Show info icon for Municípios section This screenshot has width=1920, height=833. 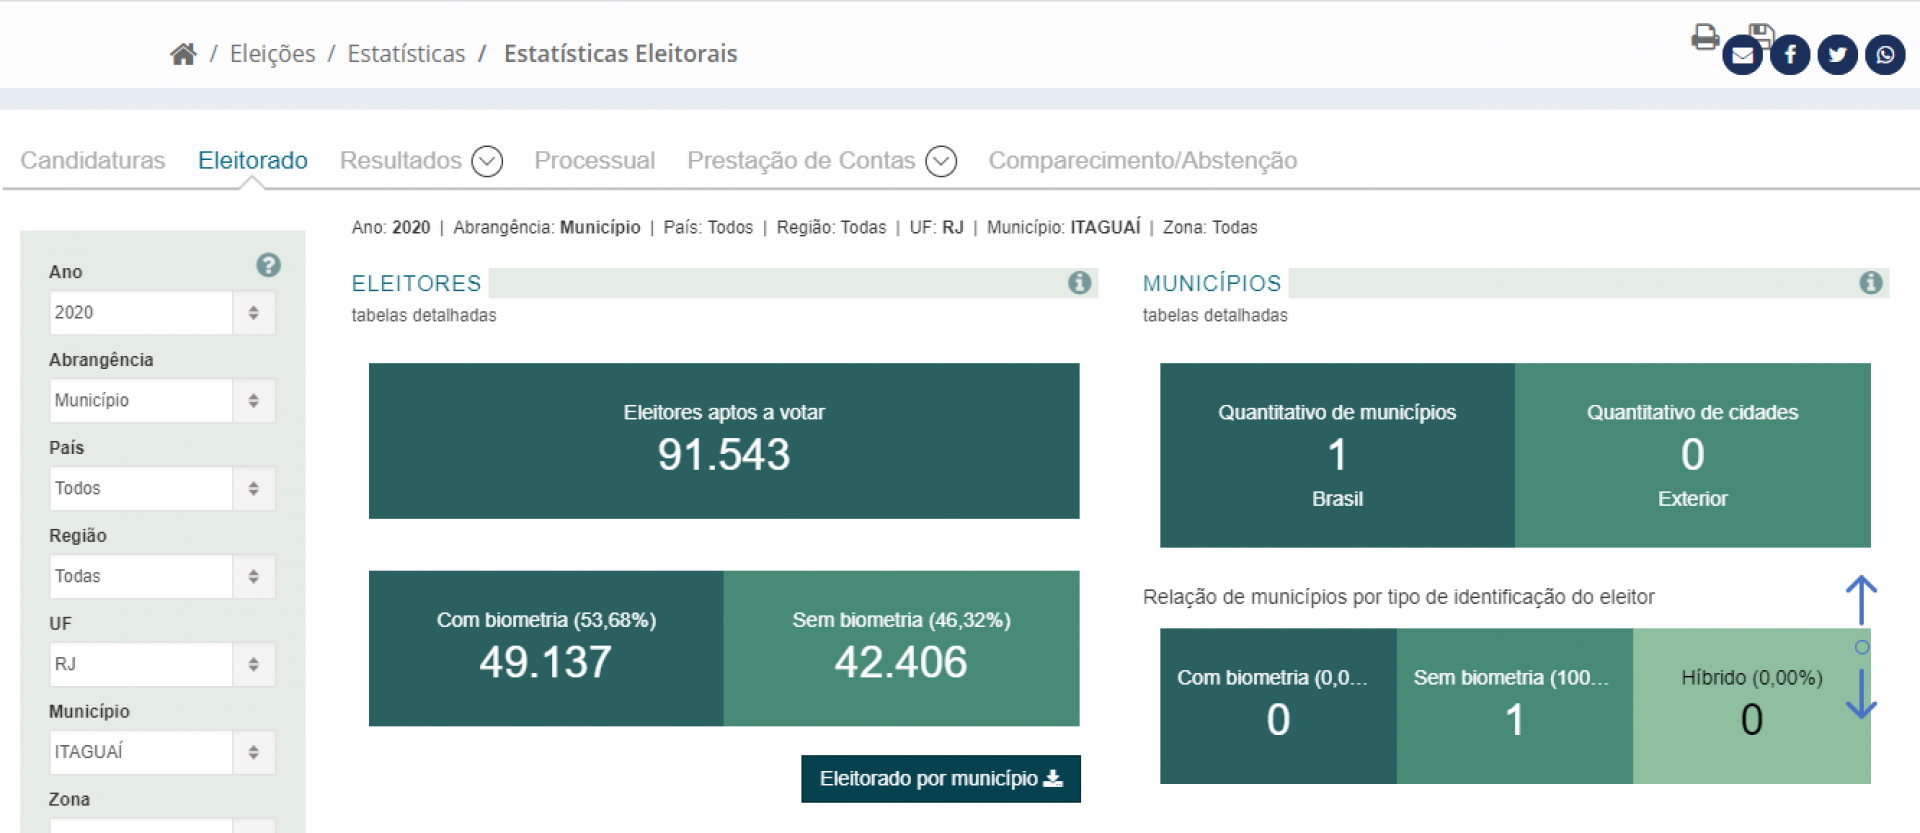[x=1871, y=283]
